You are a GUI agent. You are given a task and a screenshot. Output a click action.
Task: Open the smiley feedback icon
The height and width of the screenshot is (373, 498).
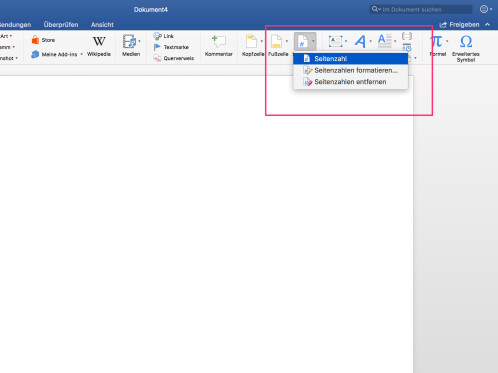484,9
